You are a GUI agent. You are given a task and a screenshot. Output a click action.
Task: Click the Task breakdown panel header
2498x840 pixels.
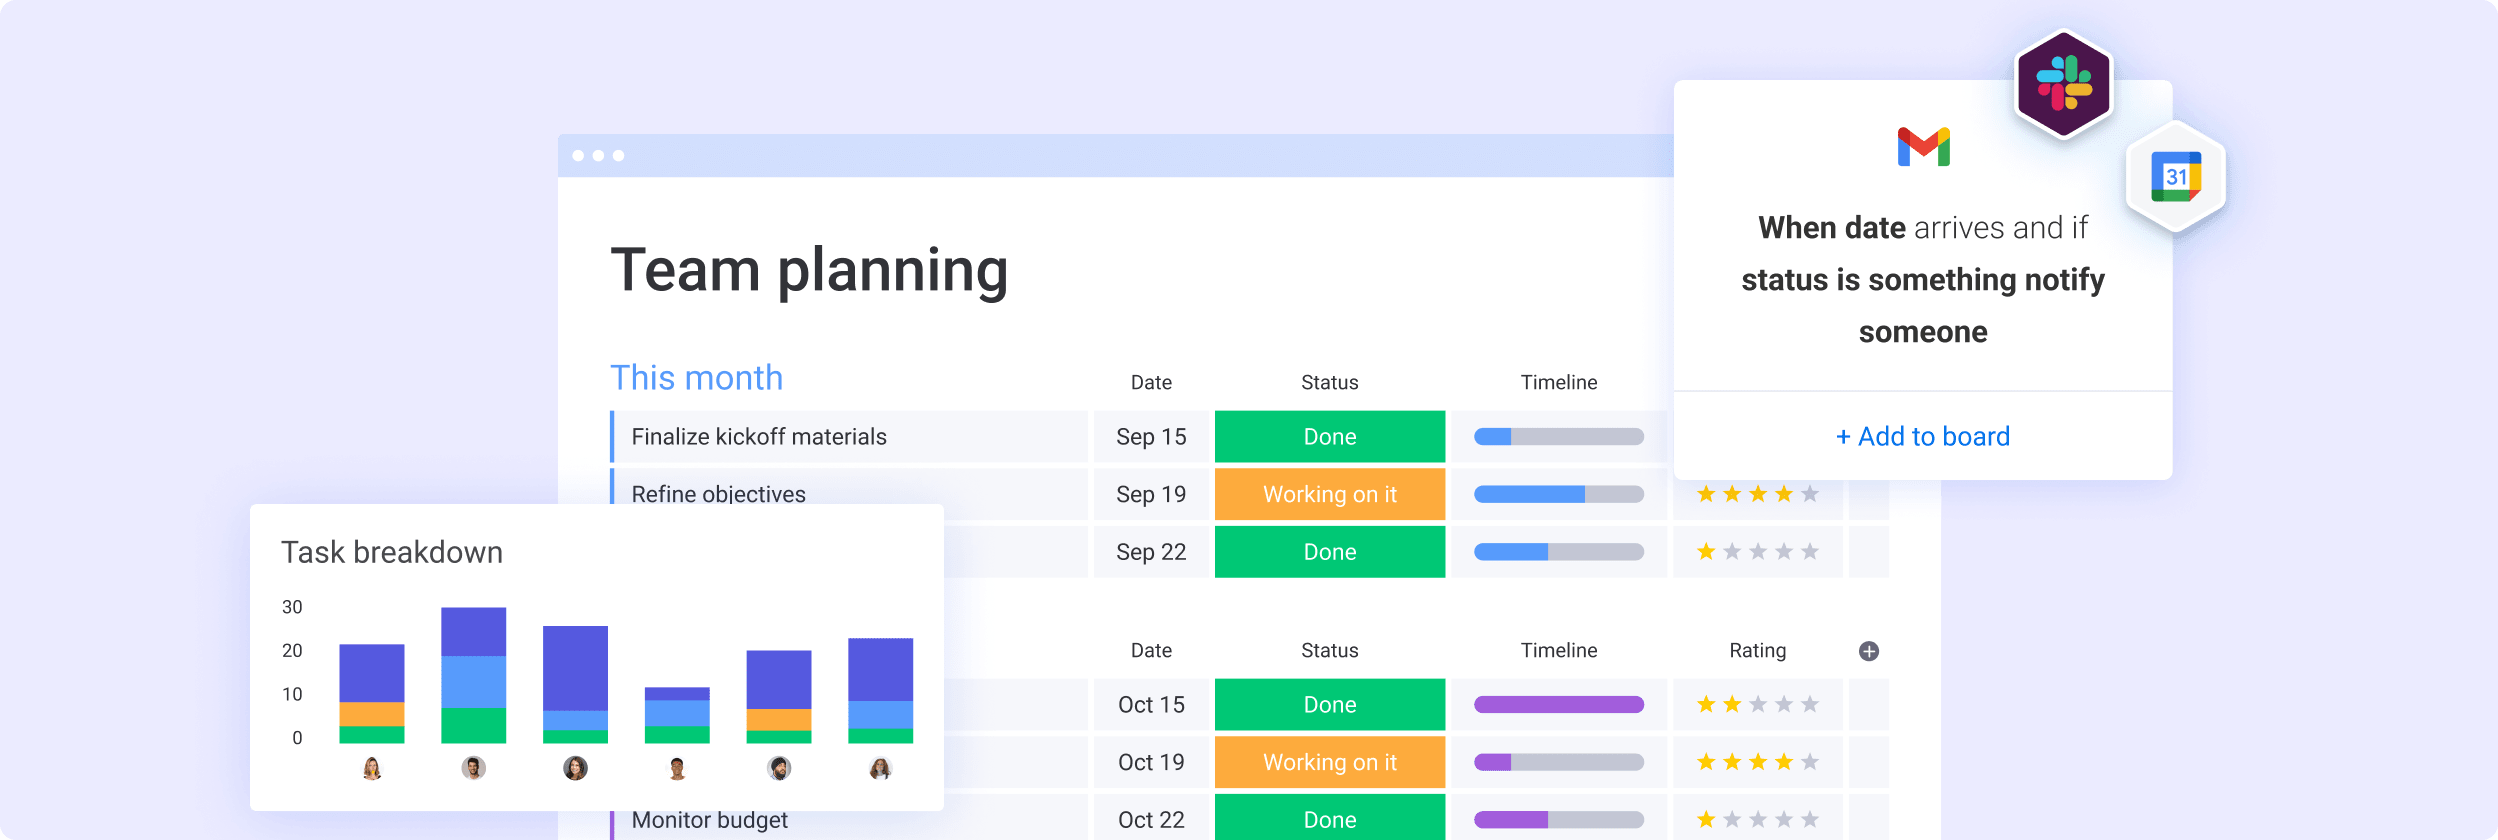click(392, 551)
